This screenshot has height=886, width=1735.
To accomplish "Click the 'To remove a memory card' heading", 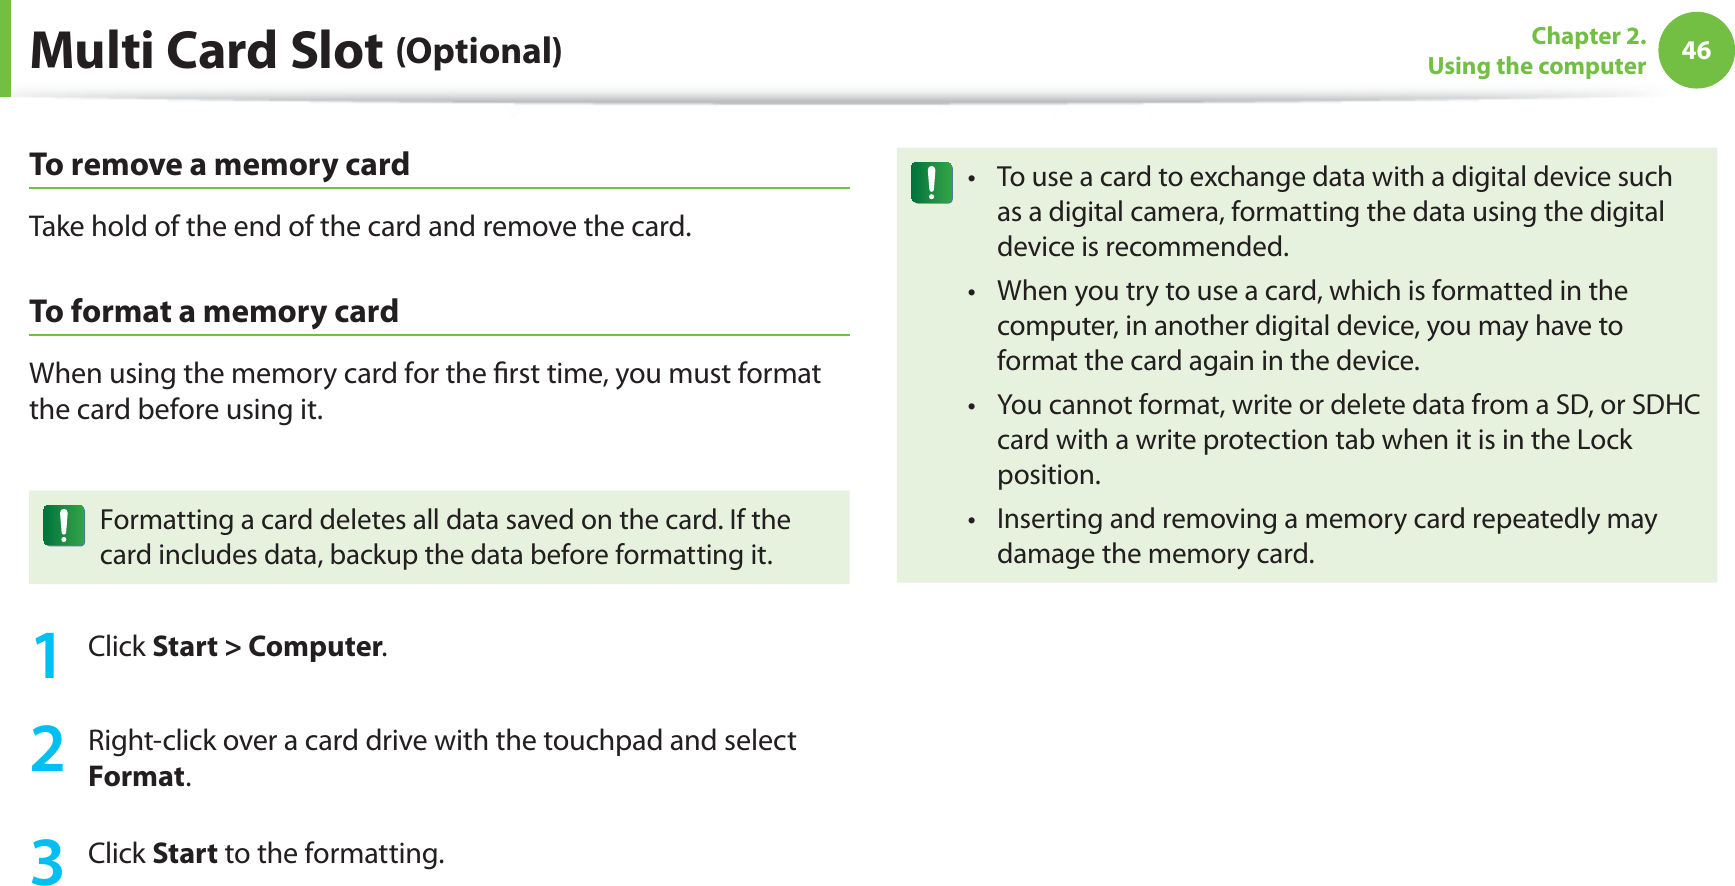I will coord(219,164).
